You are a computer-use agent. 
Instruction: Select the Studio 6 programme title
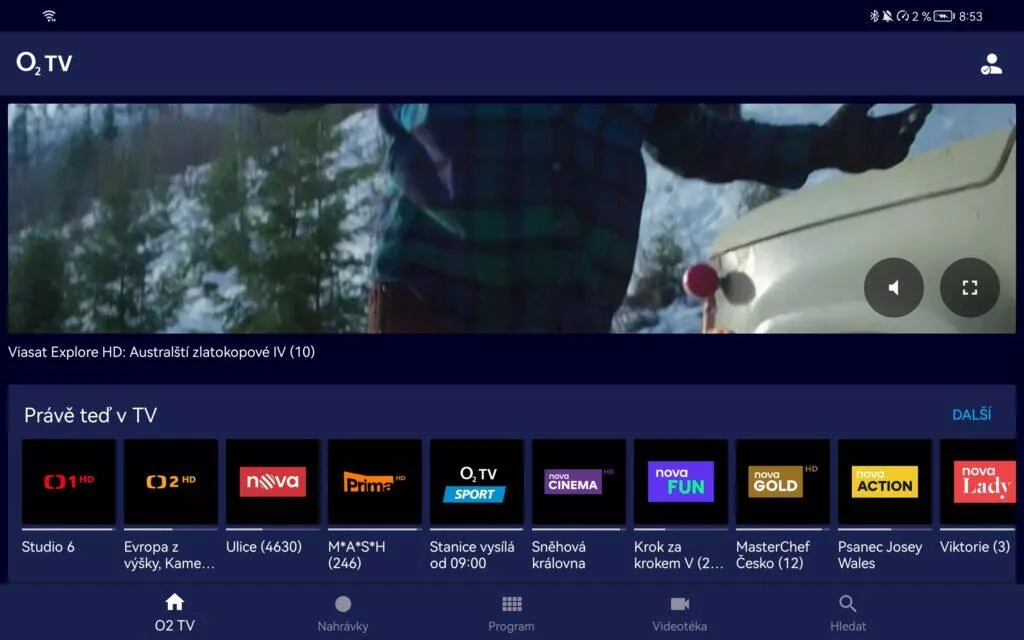(x=48, y=547)
